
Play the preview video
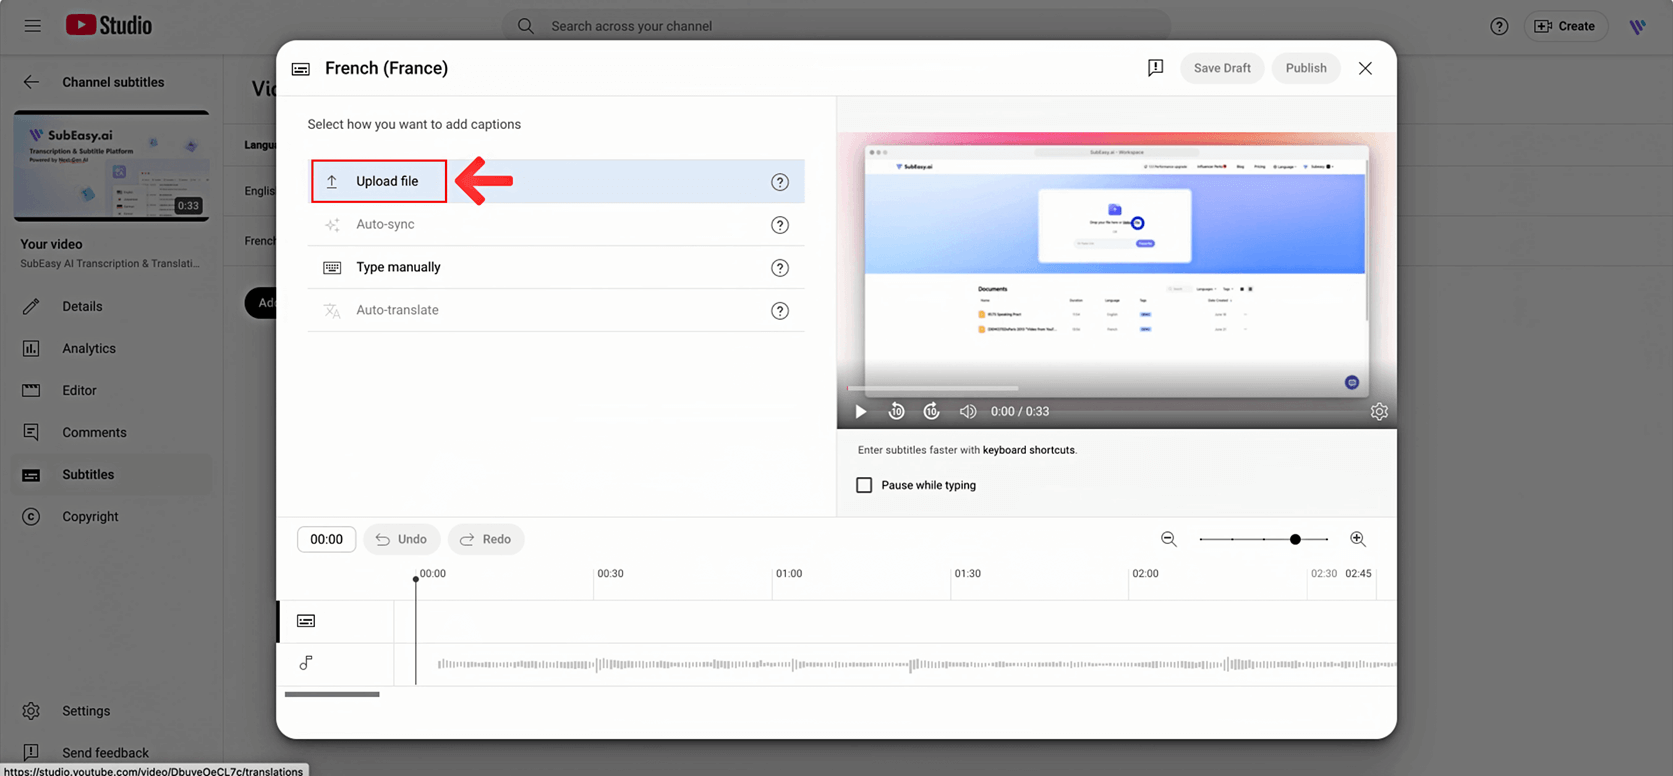pyautogui.click(x=860, y=411)
